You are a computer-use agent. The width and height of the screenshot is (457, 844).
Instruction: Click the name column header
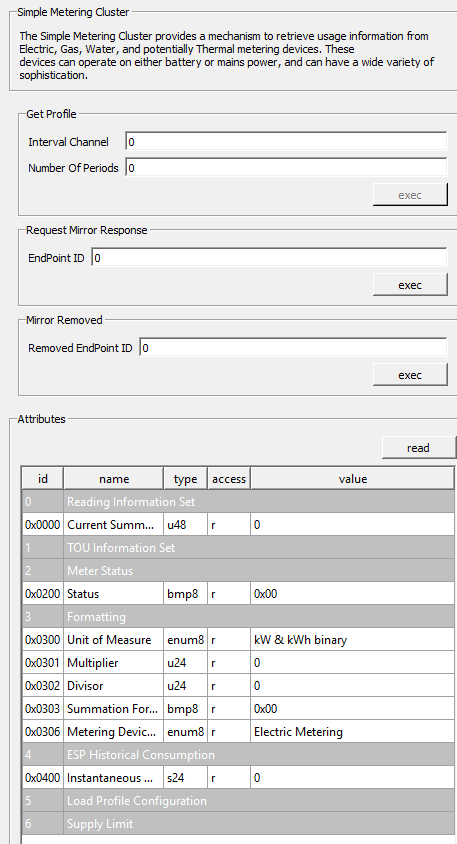(114, 479)
